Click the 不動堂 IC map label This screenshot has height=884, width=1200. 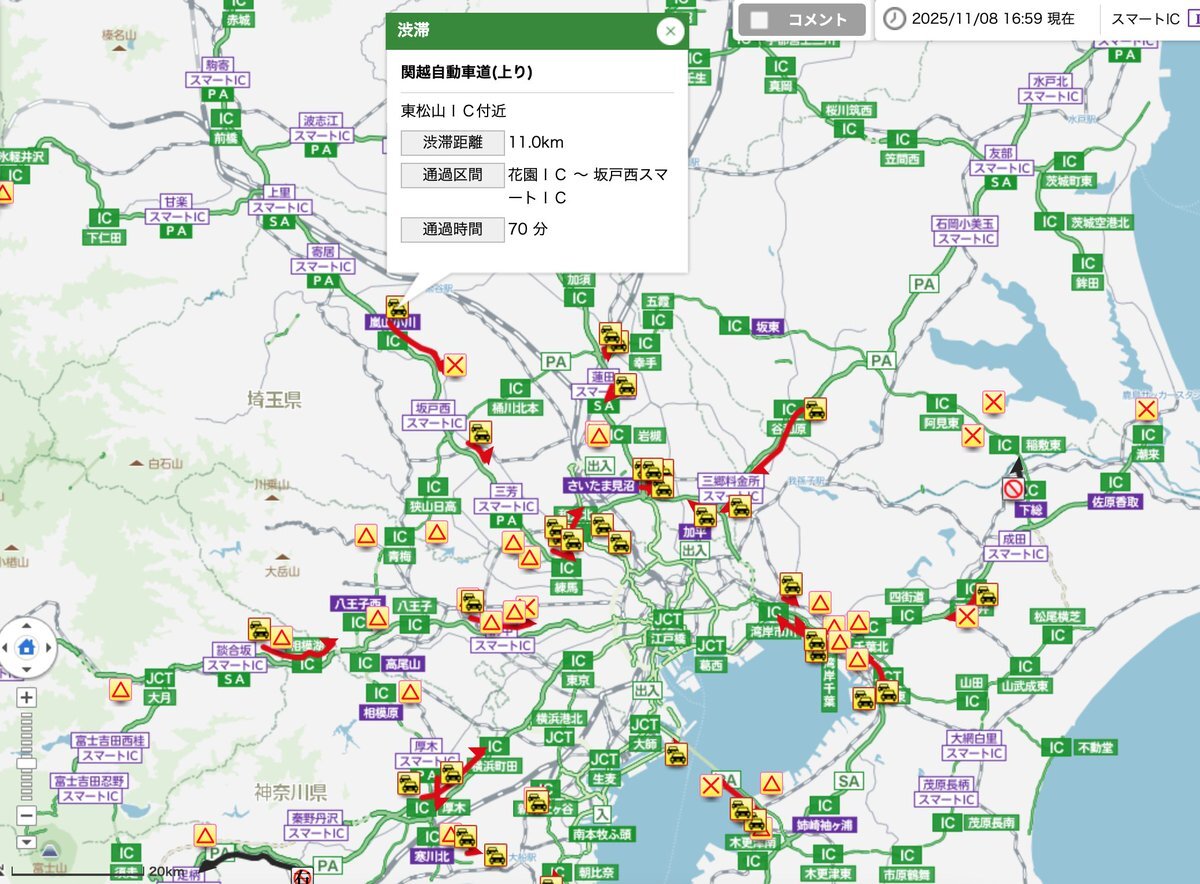(1096, 748)
